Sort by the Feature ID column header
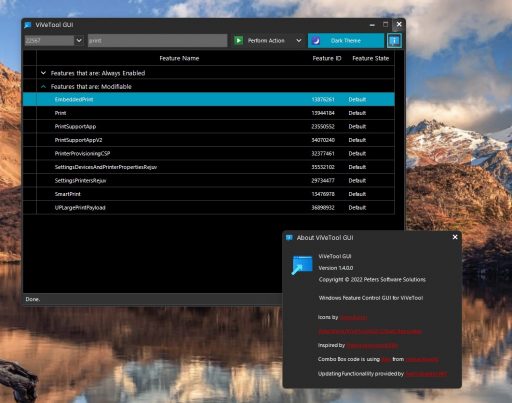Image resolution: width=512 pixels, height=403 pixels. [x=327, y=58]
